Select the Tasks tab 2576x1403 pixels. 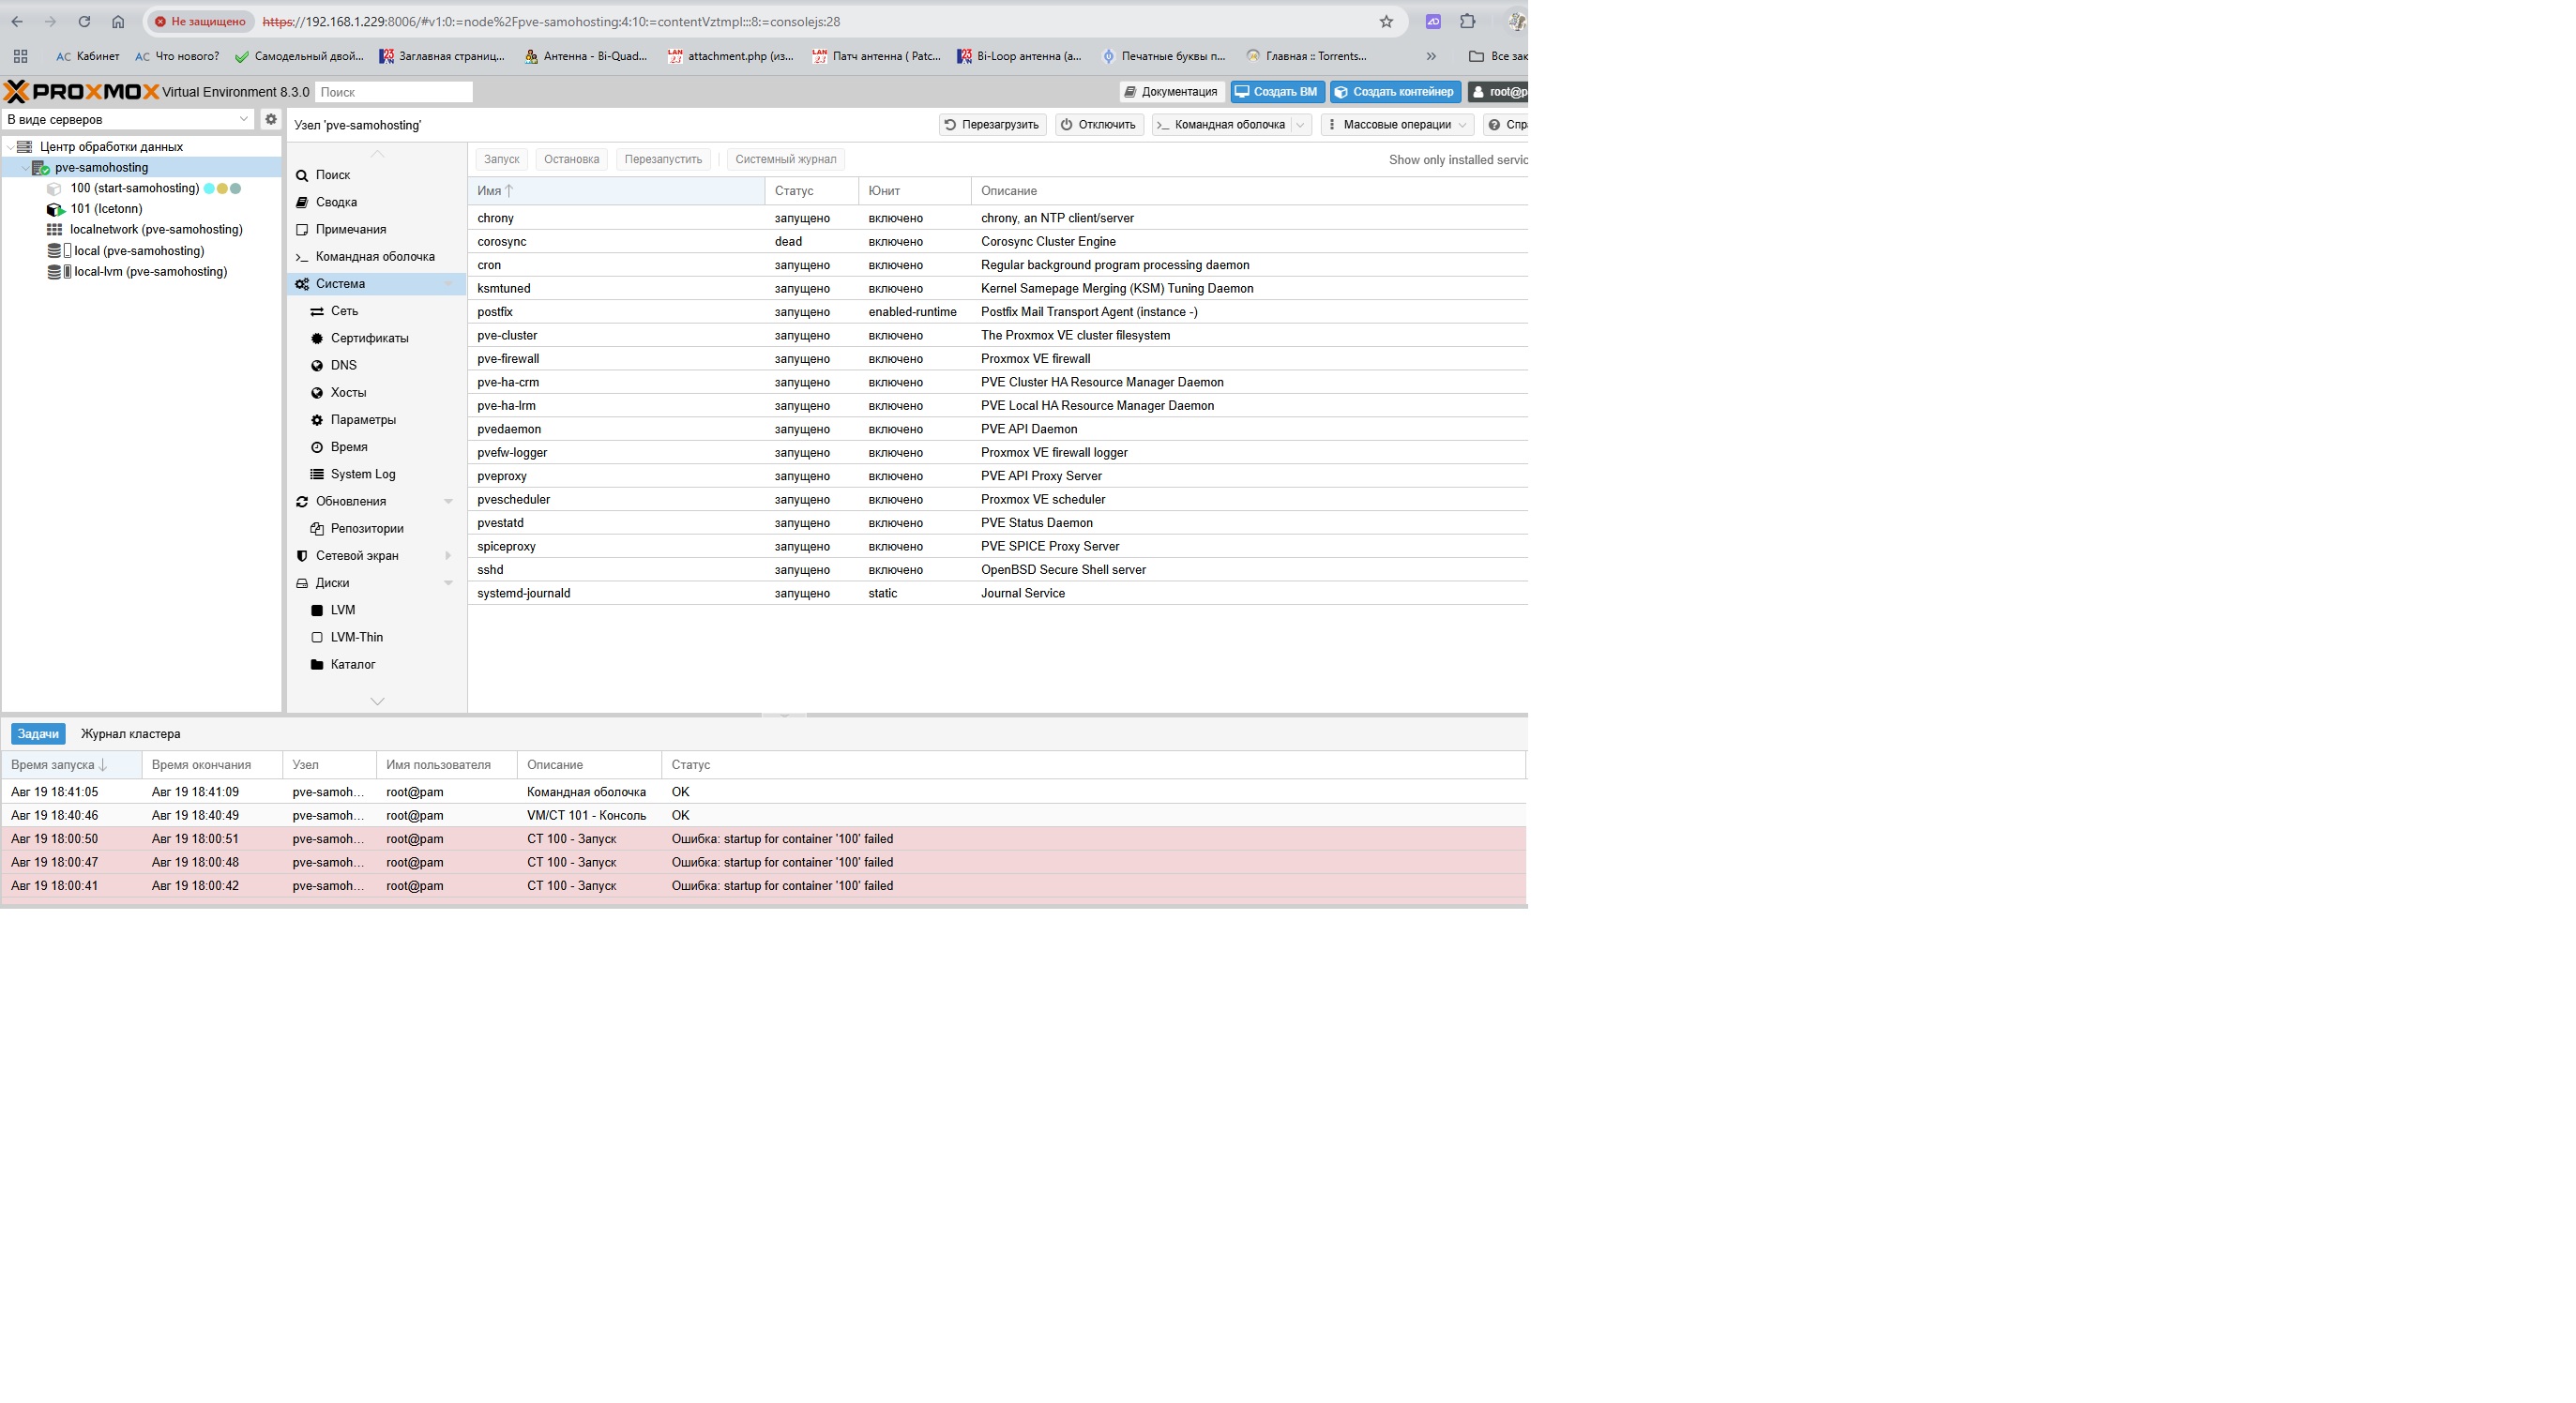click(x=38, y=734)
